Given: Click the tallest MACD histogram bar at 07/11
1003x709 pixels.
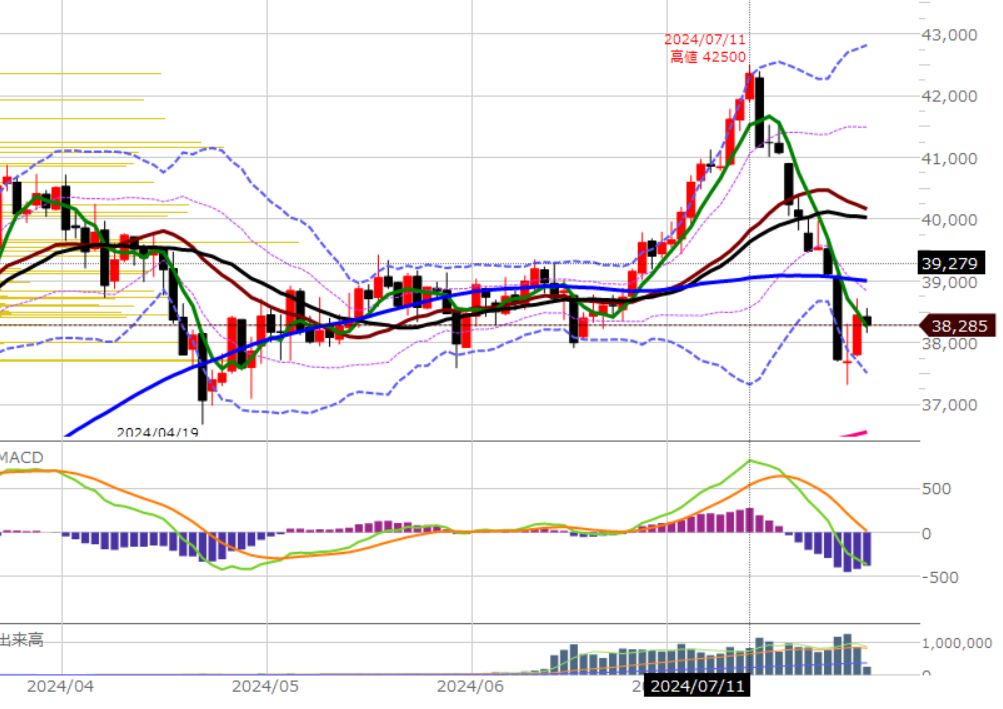Looking at the screenshot, I should click(750, 520).
